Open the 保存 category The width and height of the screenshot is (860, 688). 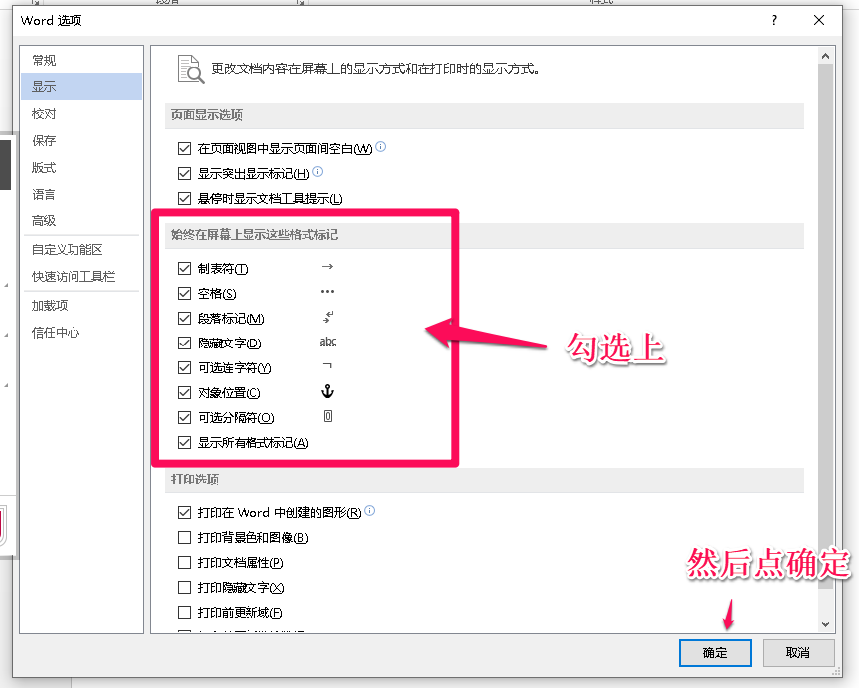tap(81, 140)
